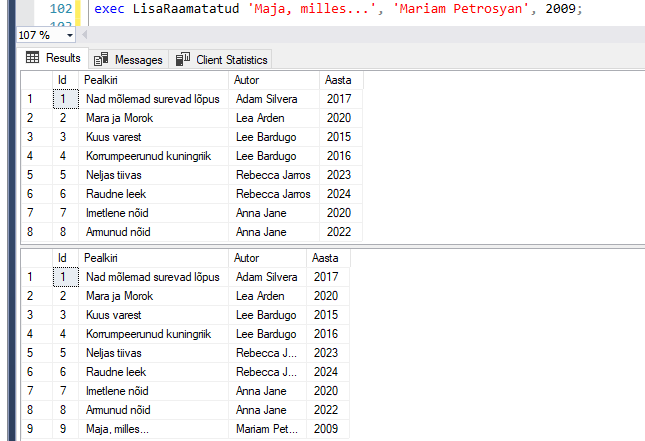Image resolution: width=645 pixels, height=441 pixels.
Task: Open the Results tab grid icon
Action: 31,59
